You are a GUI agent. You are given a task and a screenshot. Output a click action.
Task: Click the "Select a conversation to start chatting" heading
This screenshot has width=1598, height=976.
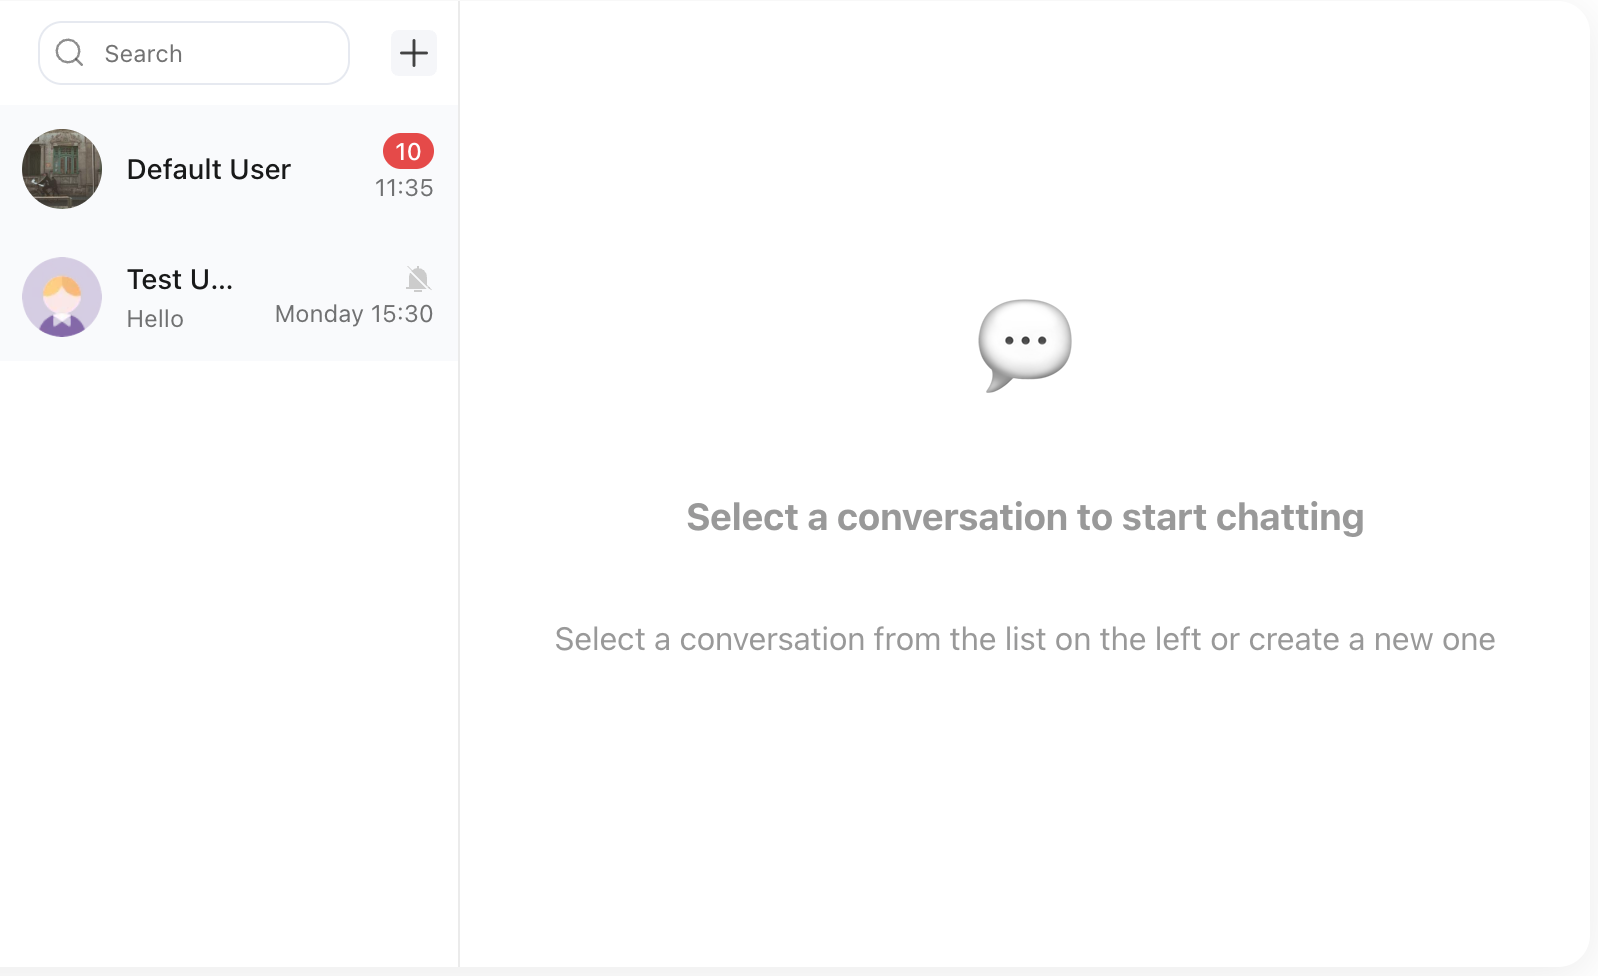tap(1025, 517)
